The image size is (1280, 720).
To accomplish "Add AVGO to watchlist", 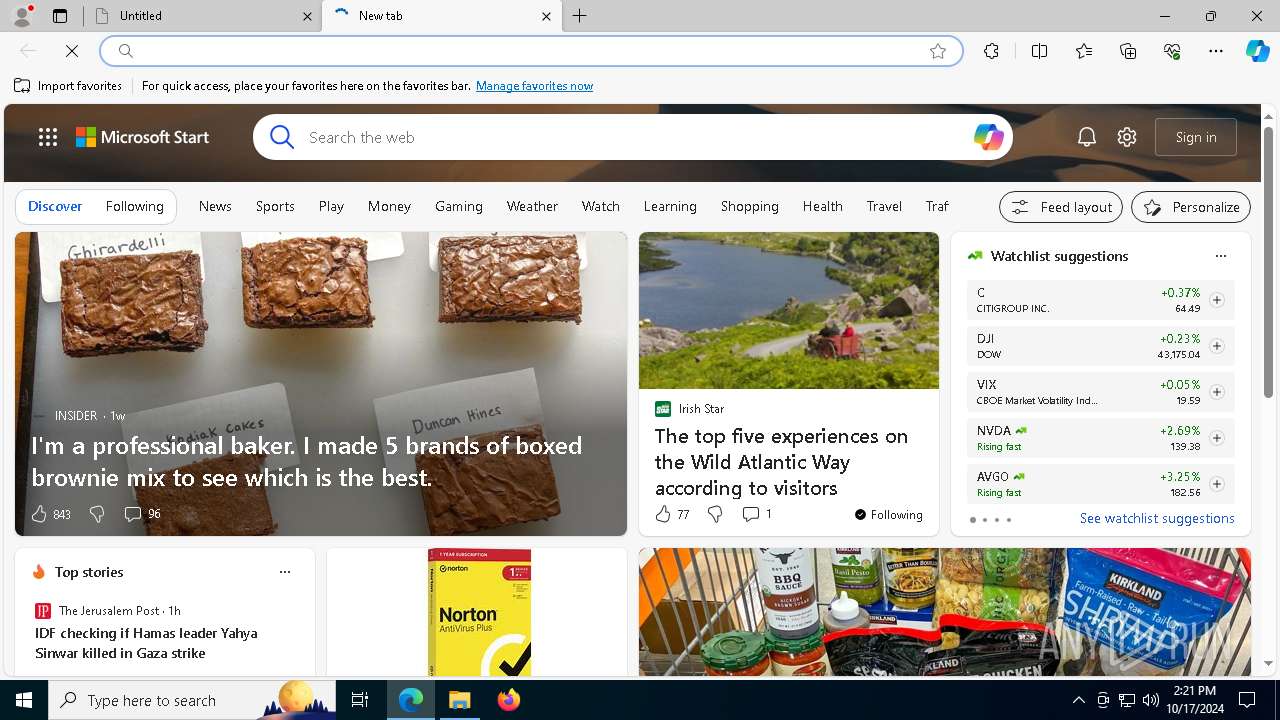I will click(x=1216, y=484).
